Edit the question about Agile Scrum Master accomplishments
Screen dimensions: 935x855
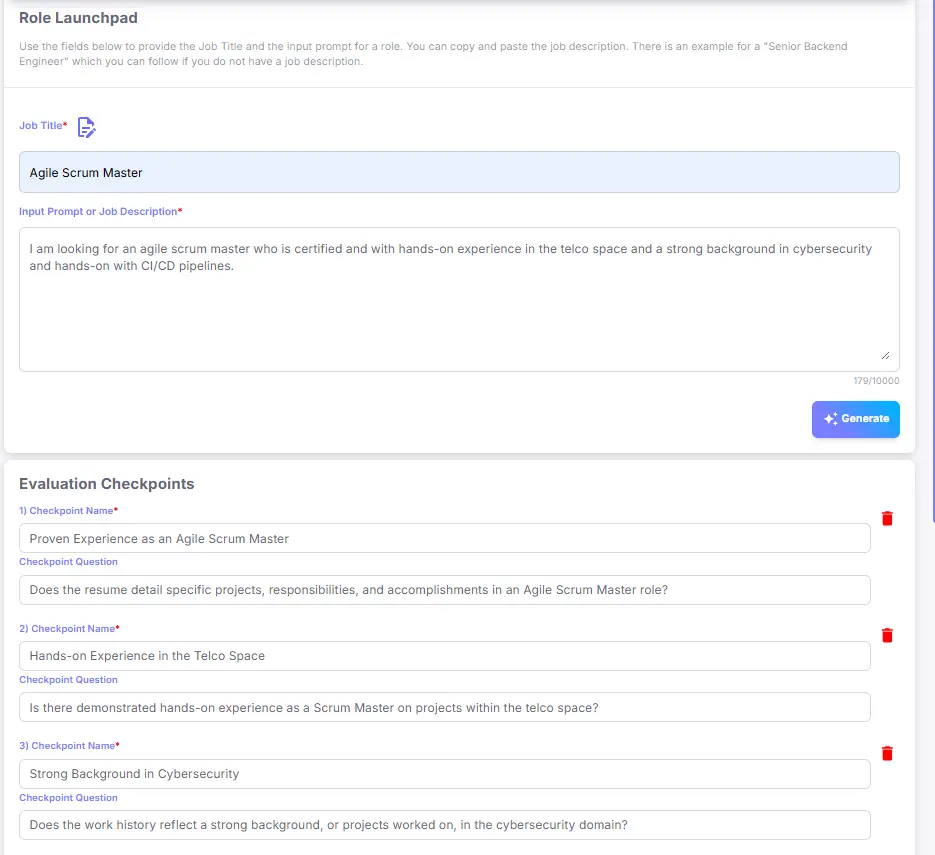444,590
